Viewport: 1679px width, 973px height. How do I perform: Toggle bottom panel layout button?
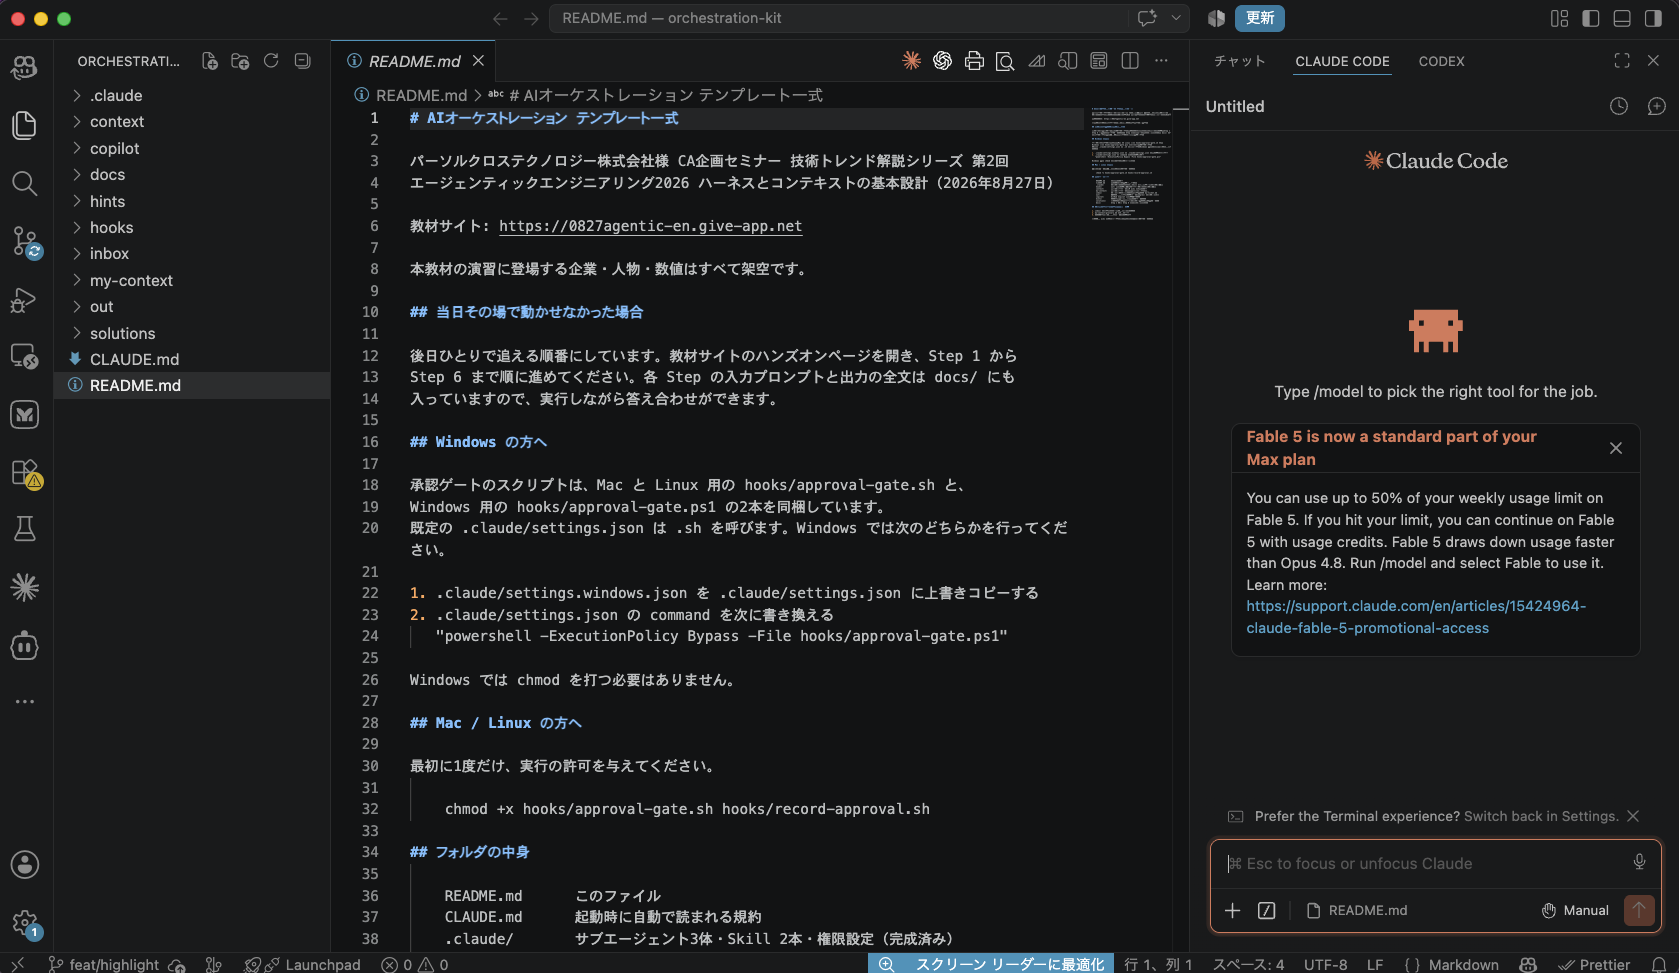click(x=1622, y=18)
